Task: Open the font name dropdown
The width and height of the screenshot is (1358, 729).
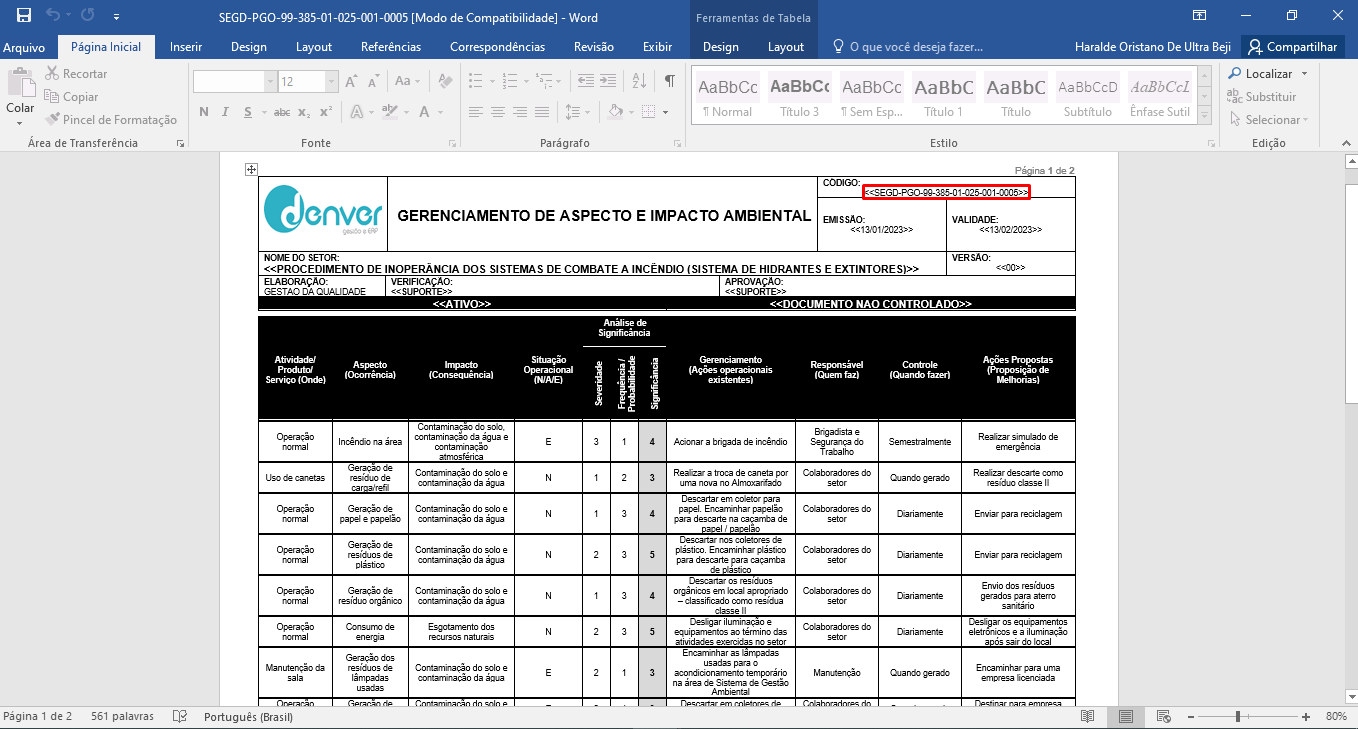Action: click(x=270, y=82)
